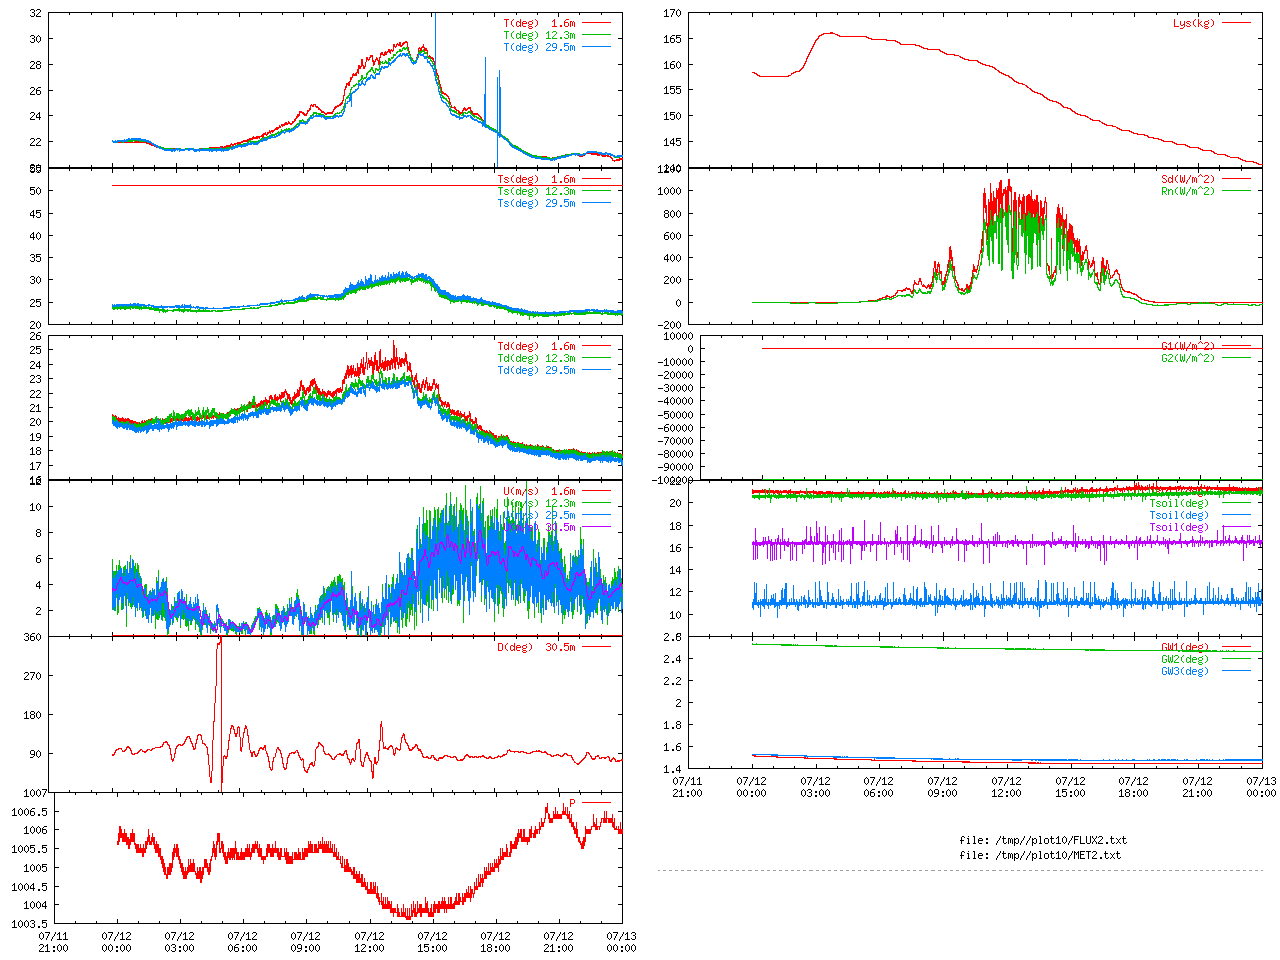Click the magenta Tsoil(deg) legend entry
This screenshot has height=960, width=1280.
(x=1179, y=527)
